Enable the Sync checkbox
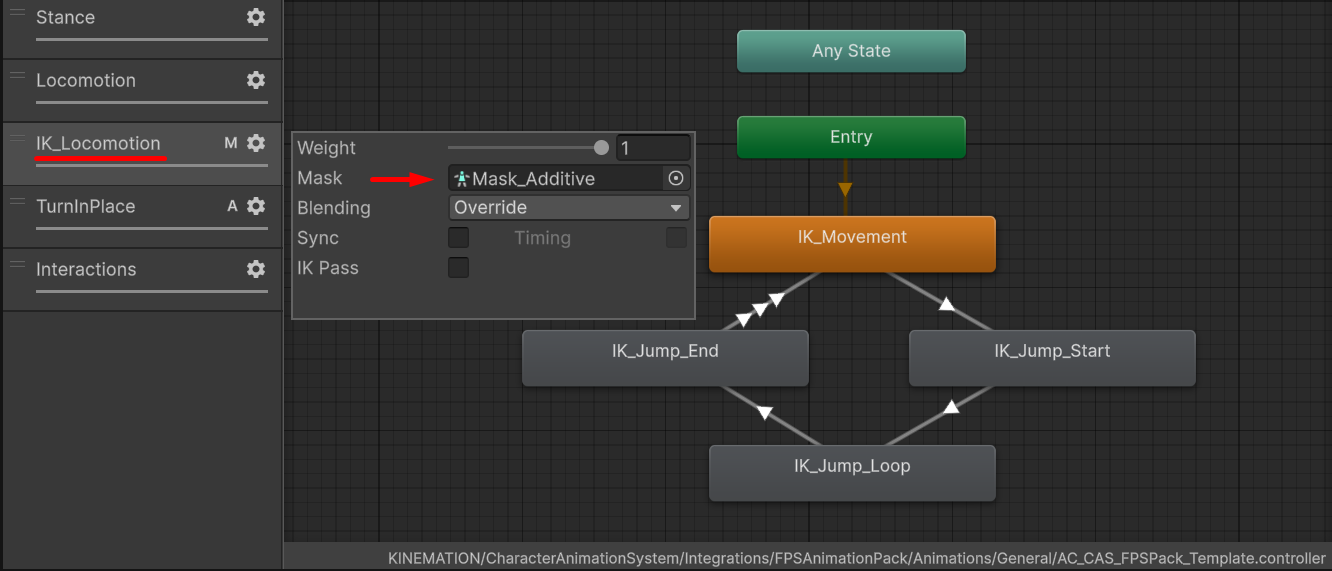This screenshot has height=571, width=1332. tap(458, 238)
